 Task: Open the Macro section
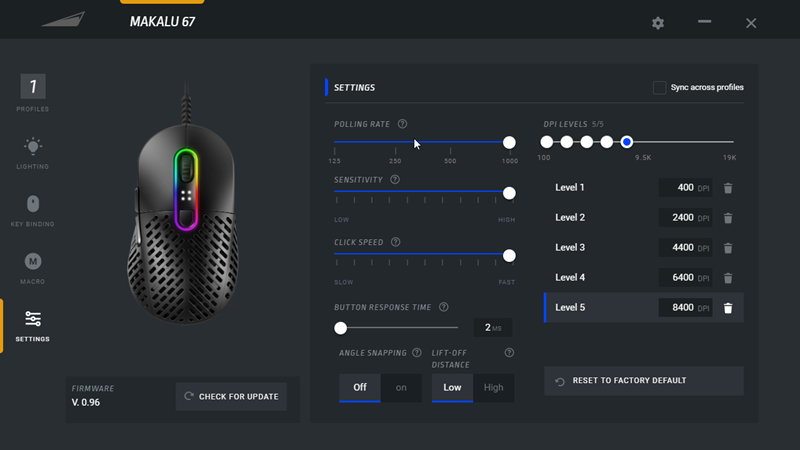33,268
